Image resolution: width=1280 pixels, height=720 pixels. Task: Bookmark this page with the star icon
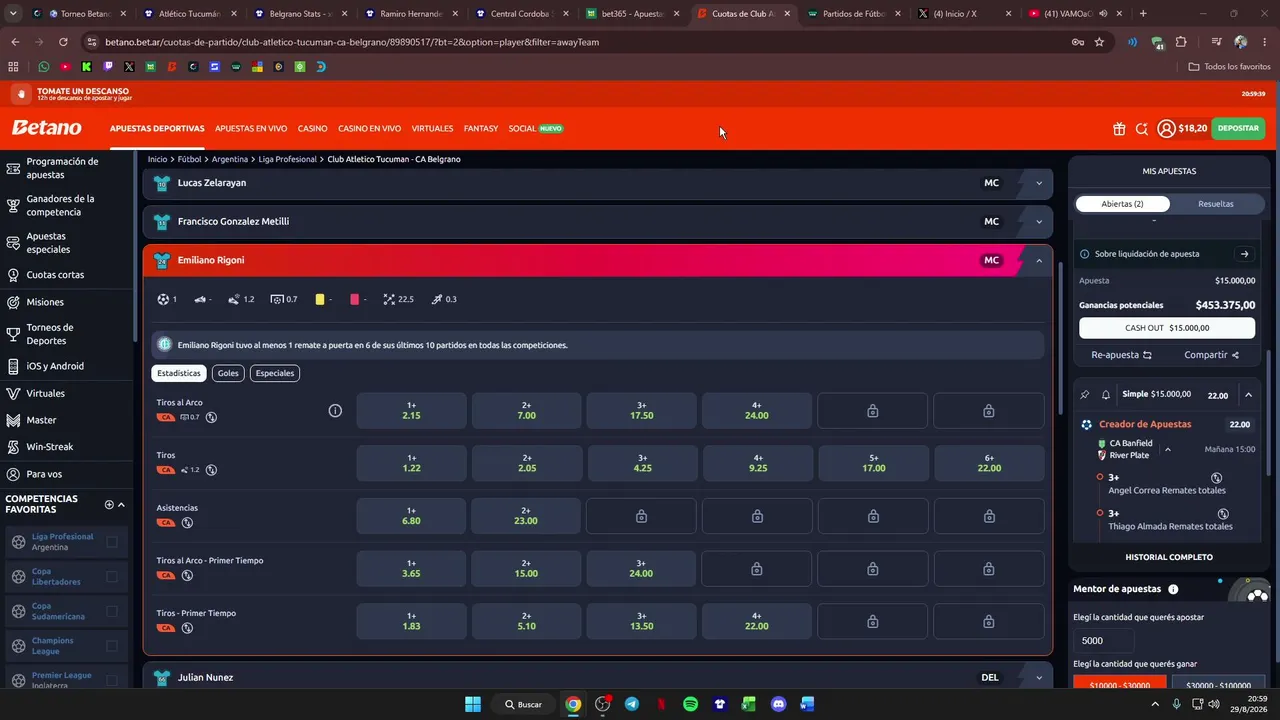click(1099, 42)
